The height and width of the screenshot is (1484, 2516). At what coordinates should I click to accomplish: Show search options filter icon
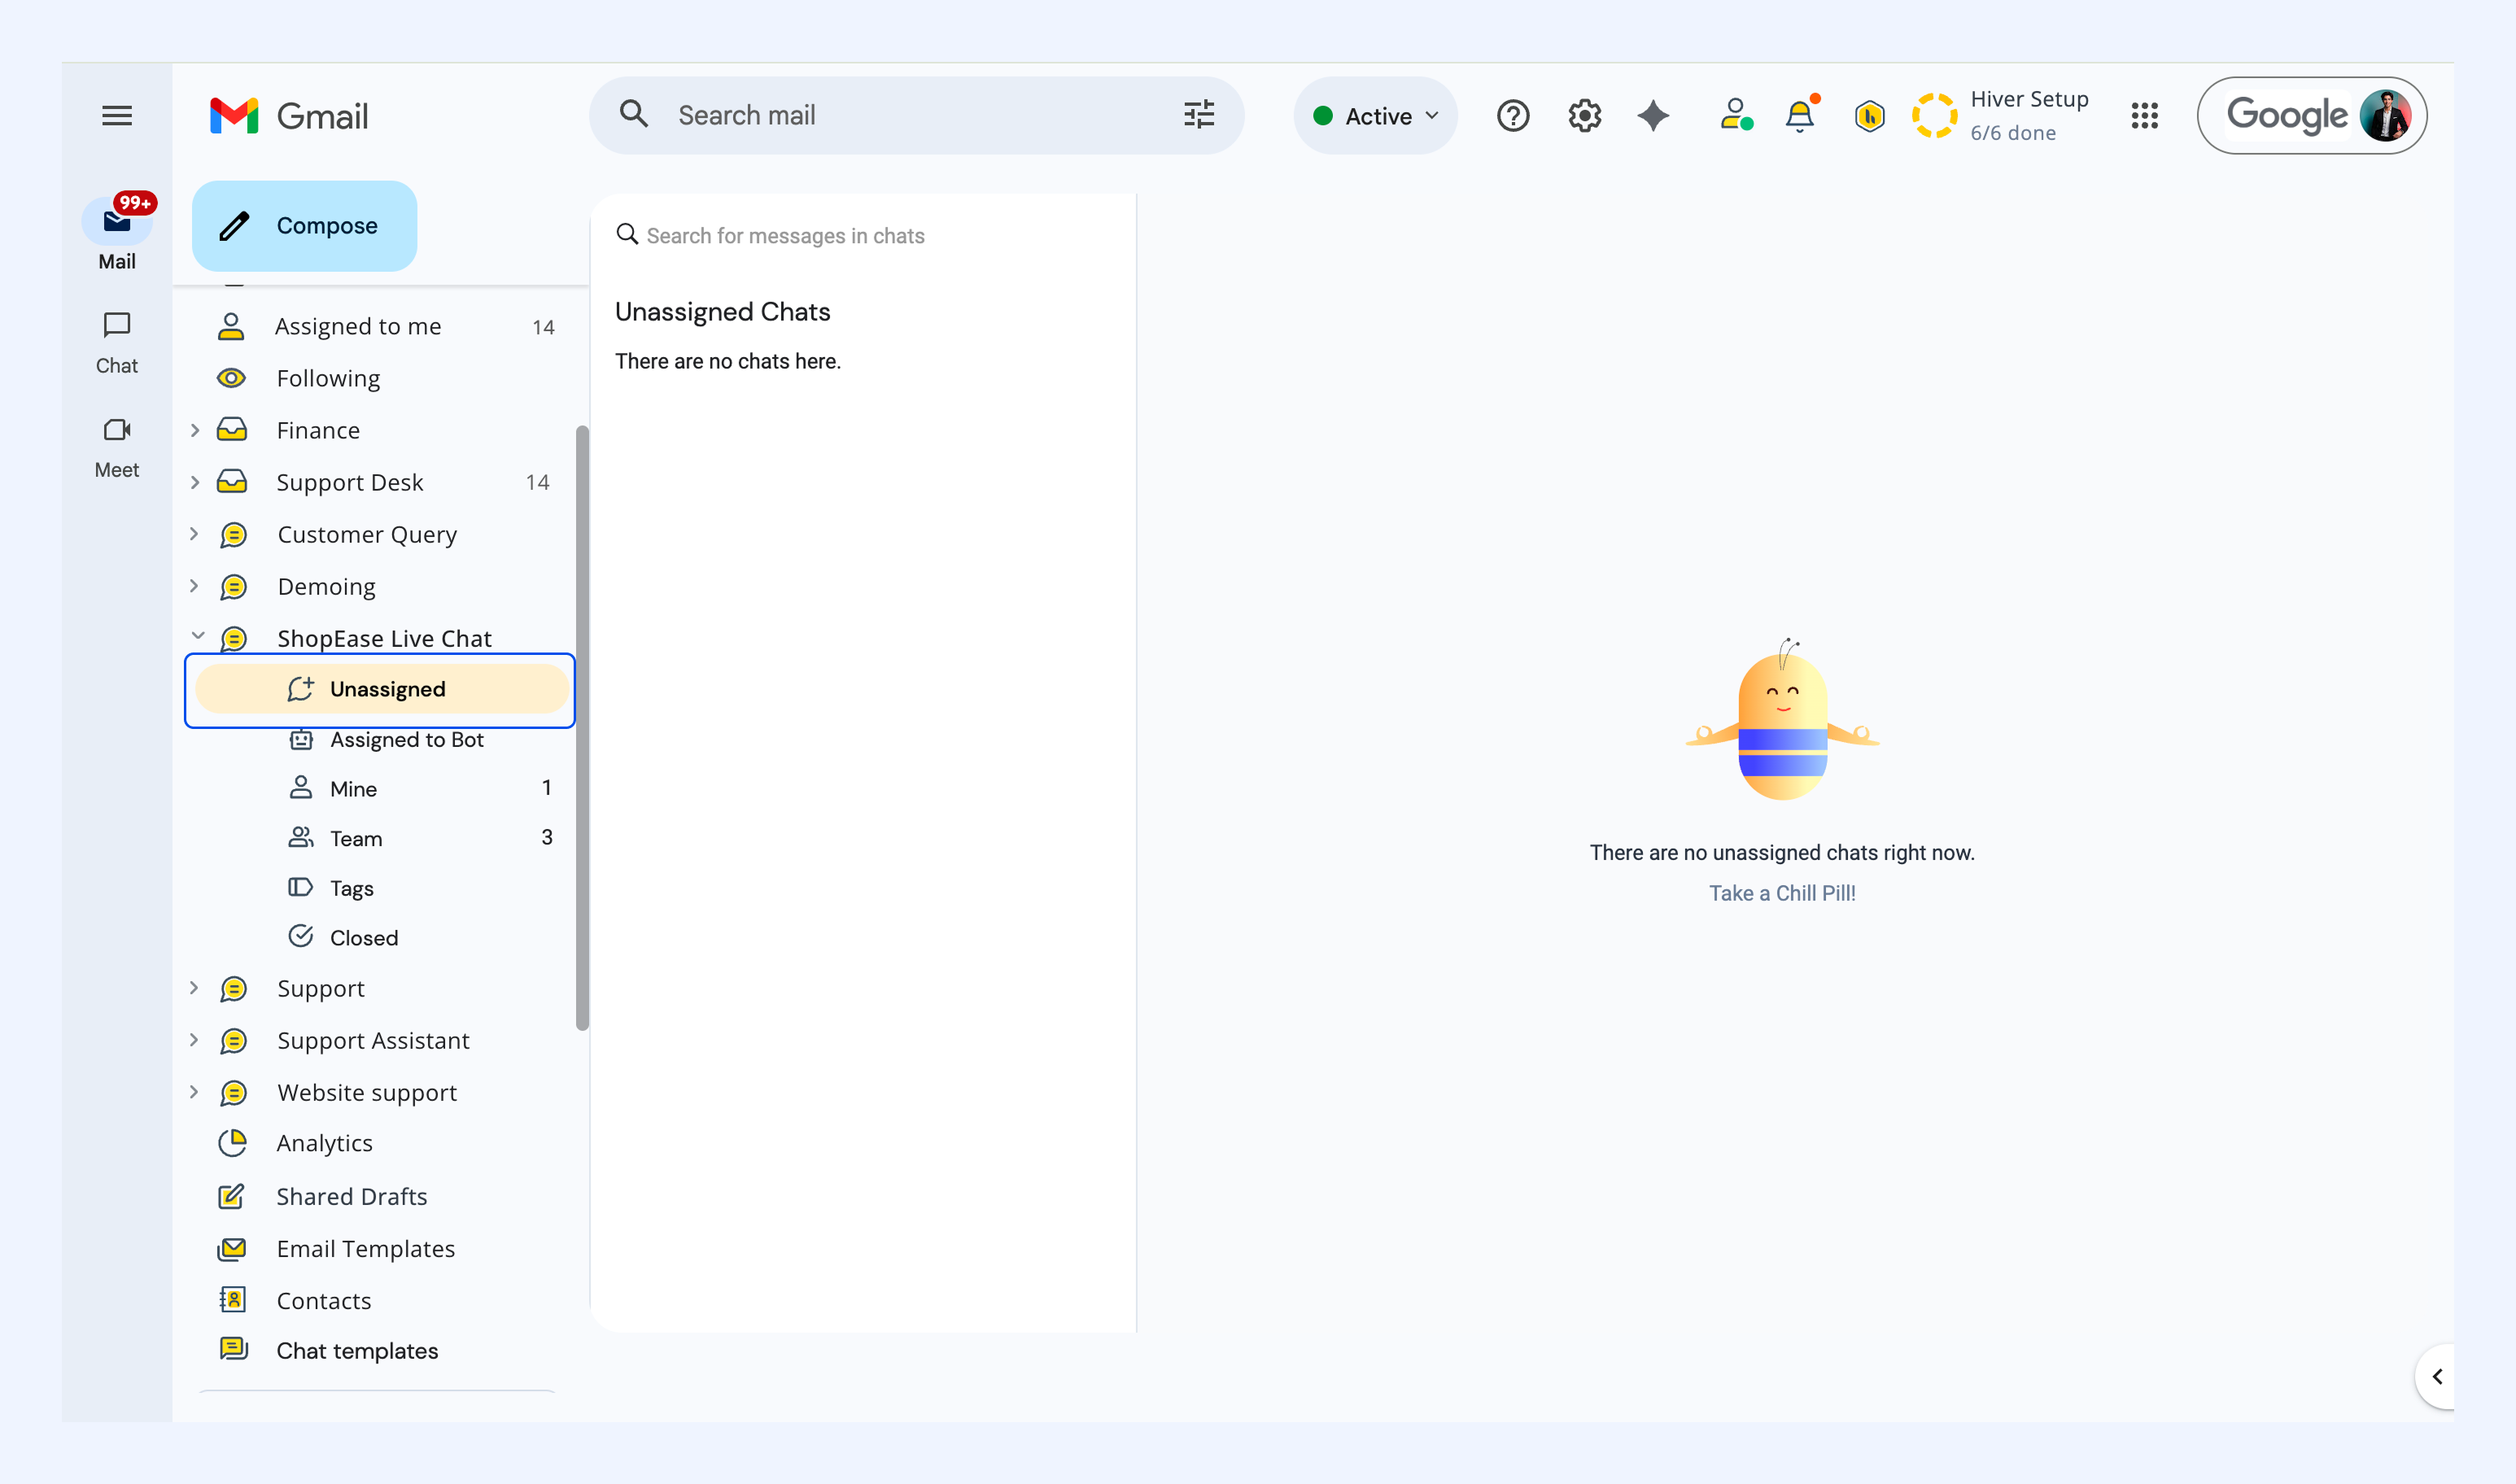pyautogui.click(x=1199, y=115)
